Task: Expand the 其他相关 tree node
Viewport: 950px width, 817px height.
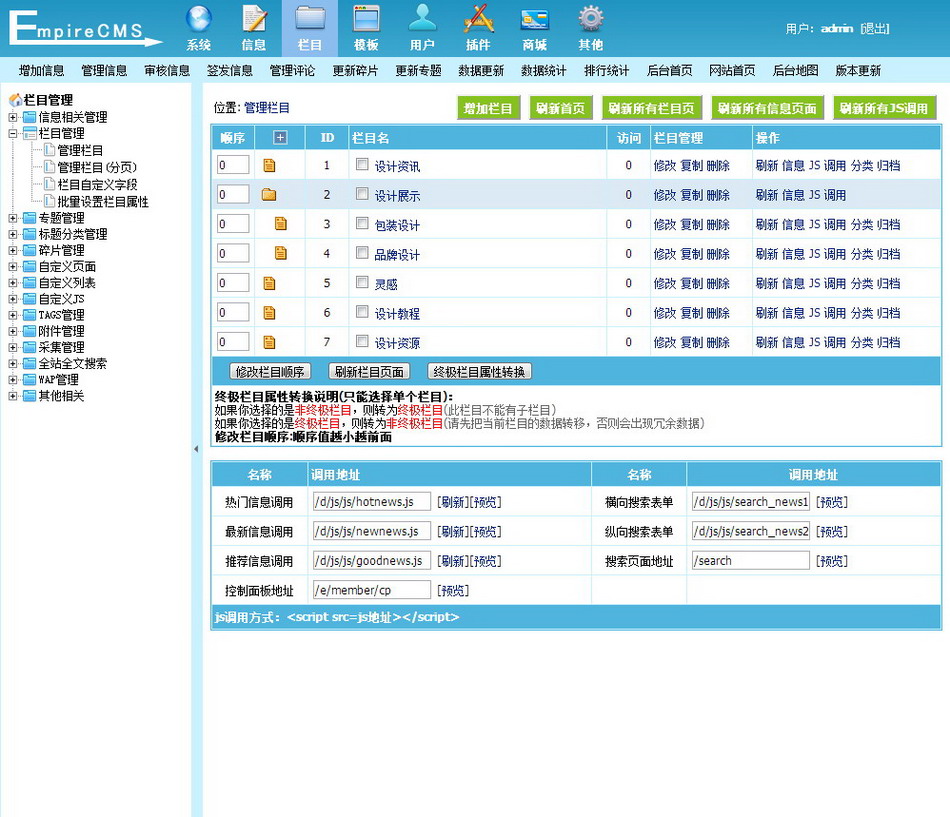Action: pyautogui.click(x=13, y=396)
